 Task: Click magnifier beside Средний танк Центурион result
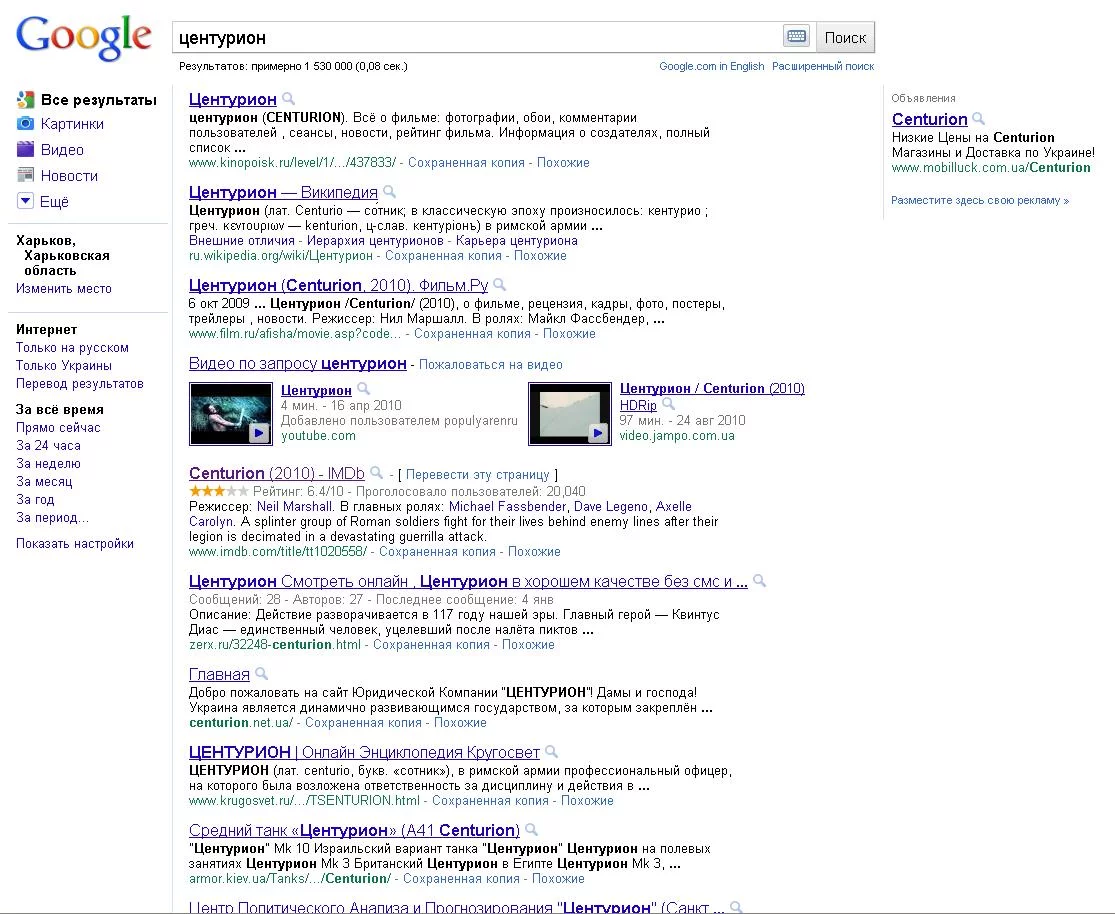coord(531,829)
